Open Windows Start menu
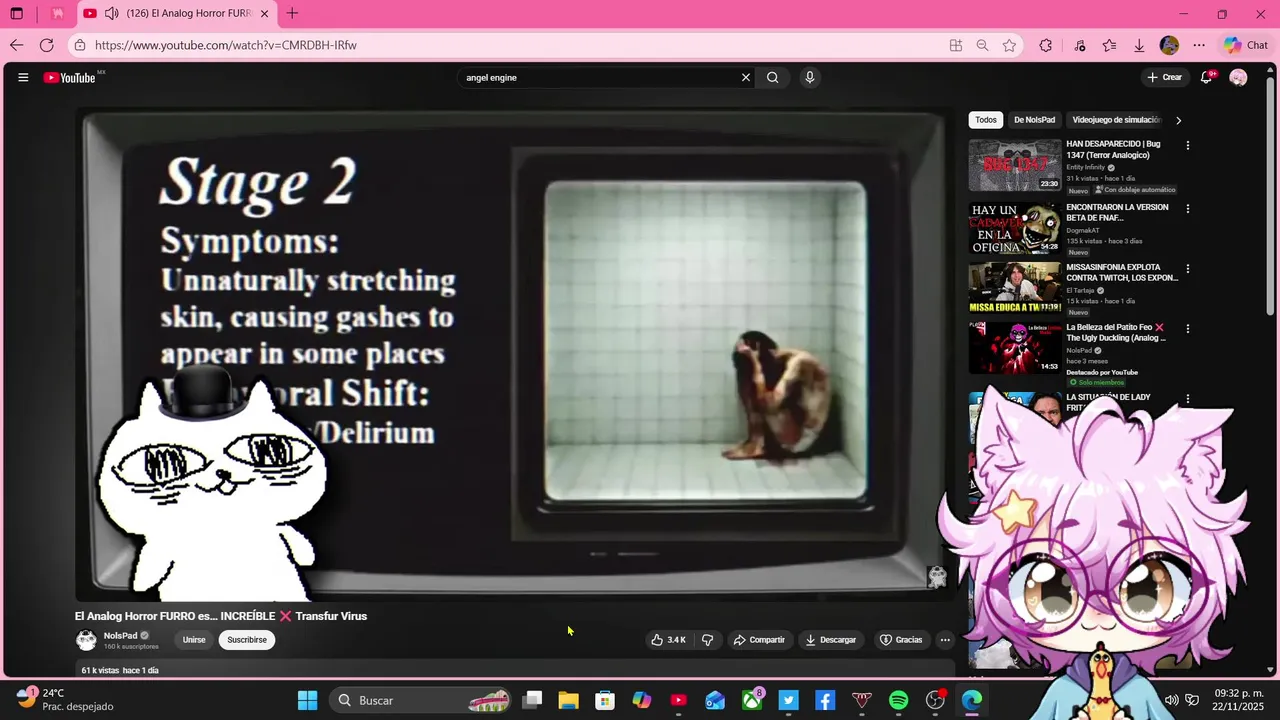The width and height of the screenshot is (1280, 720). pos(308,700)
